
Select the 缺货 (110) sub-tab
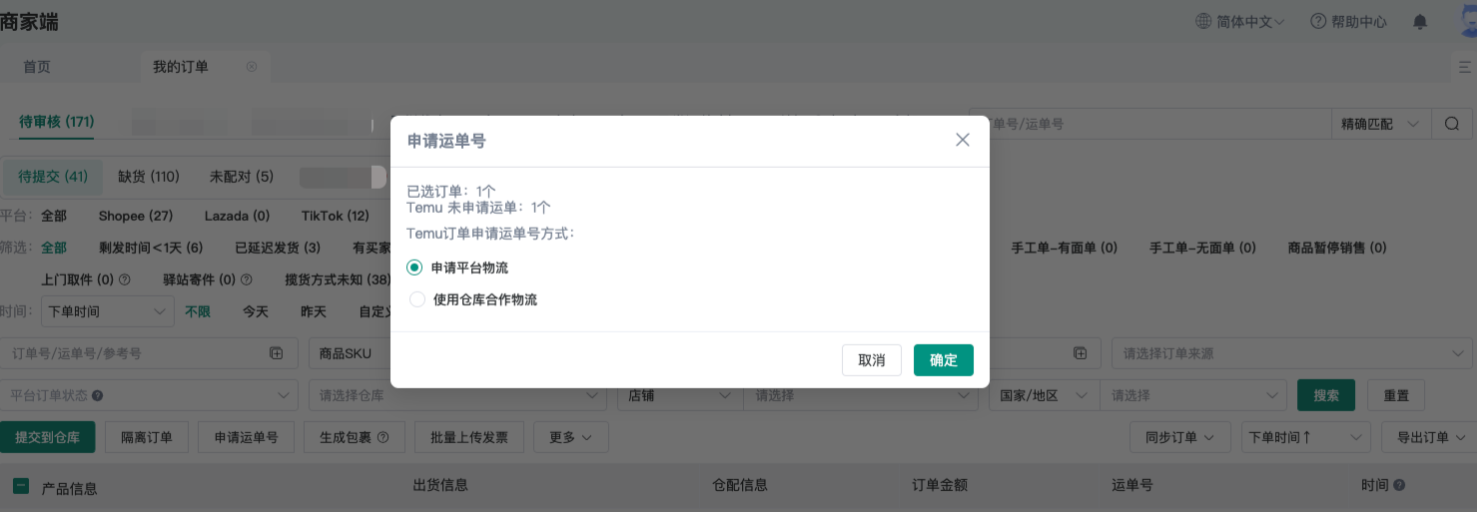coord(148,177)
